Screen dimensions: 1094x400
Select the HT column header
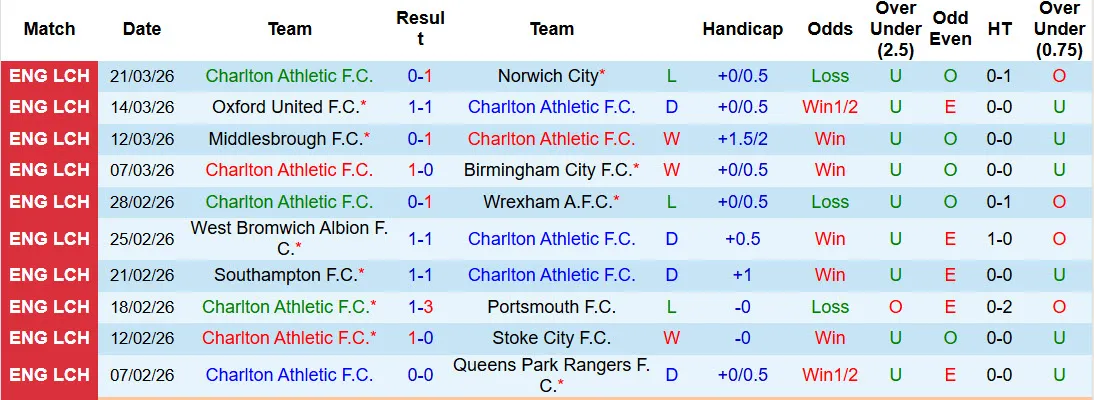pos(999,29)
